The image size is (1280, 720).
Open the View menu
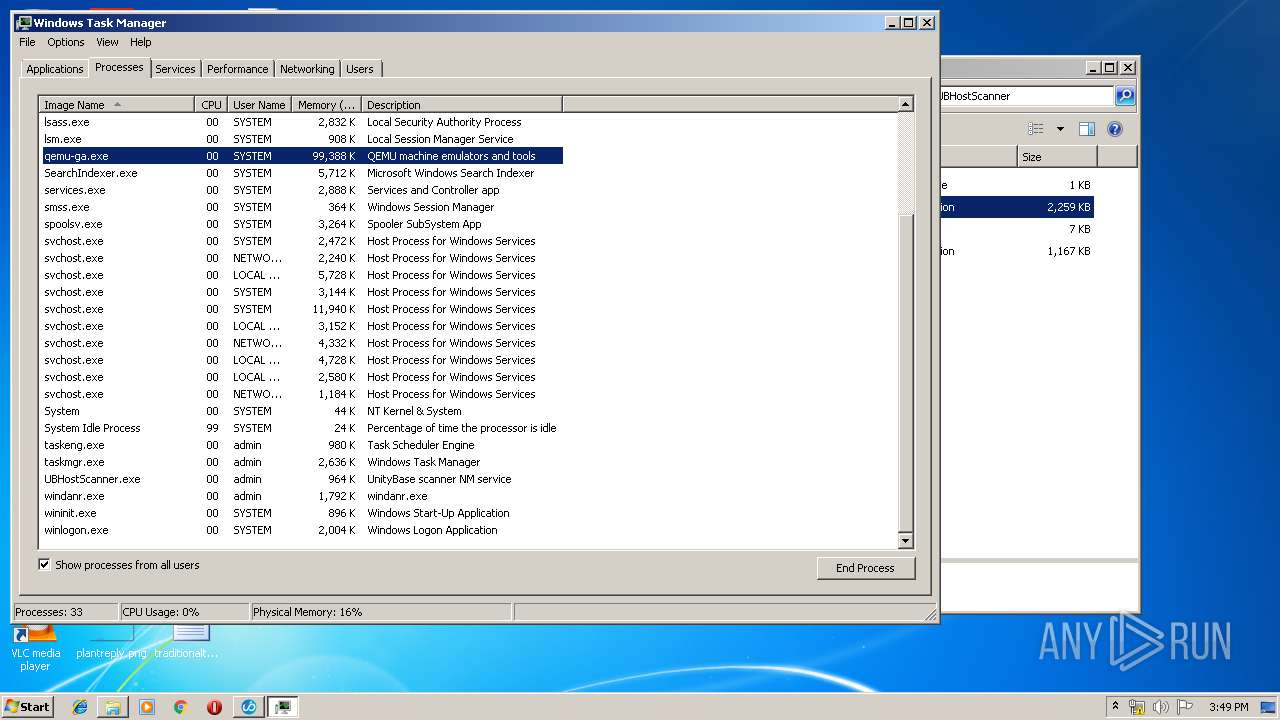[x=107, y=42]
